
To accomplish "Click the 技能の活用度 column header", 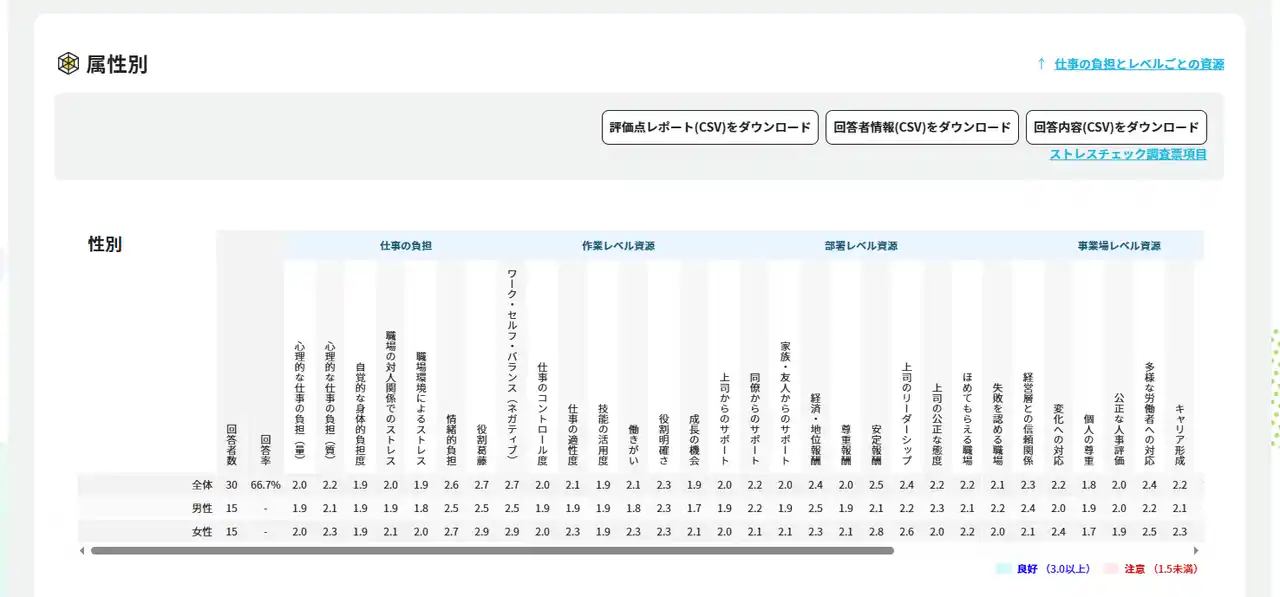I will (x=603, y=434).
